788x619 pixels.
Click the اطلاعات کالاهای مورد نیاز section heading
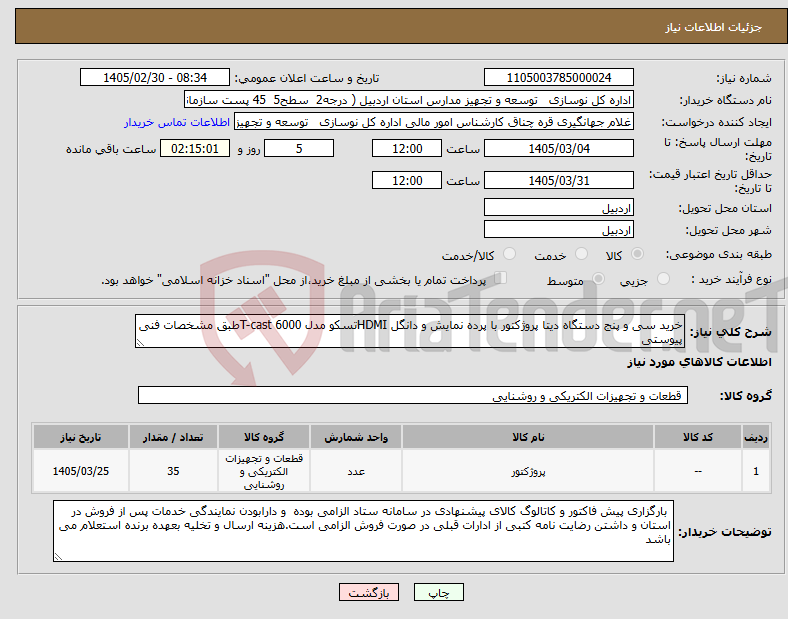(x=699, y=362)
